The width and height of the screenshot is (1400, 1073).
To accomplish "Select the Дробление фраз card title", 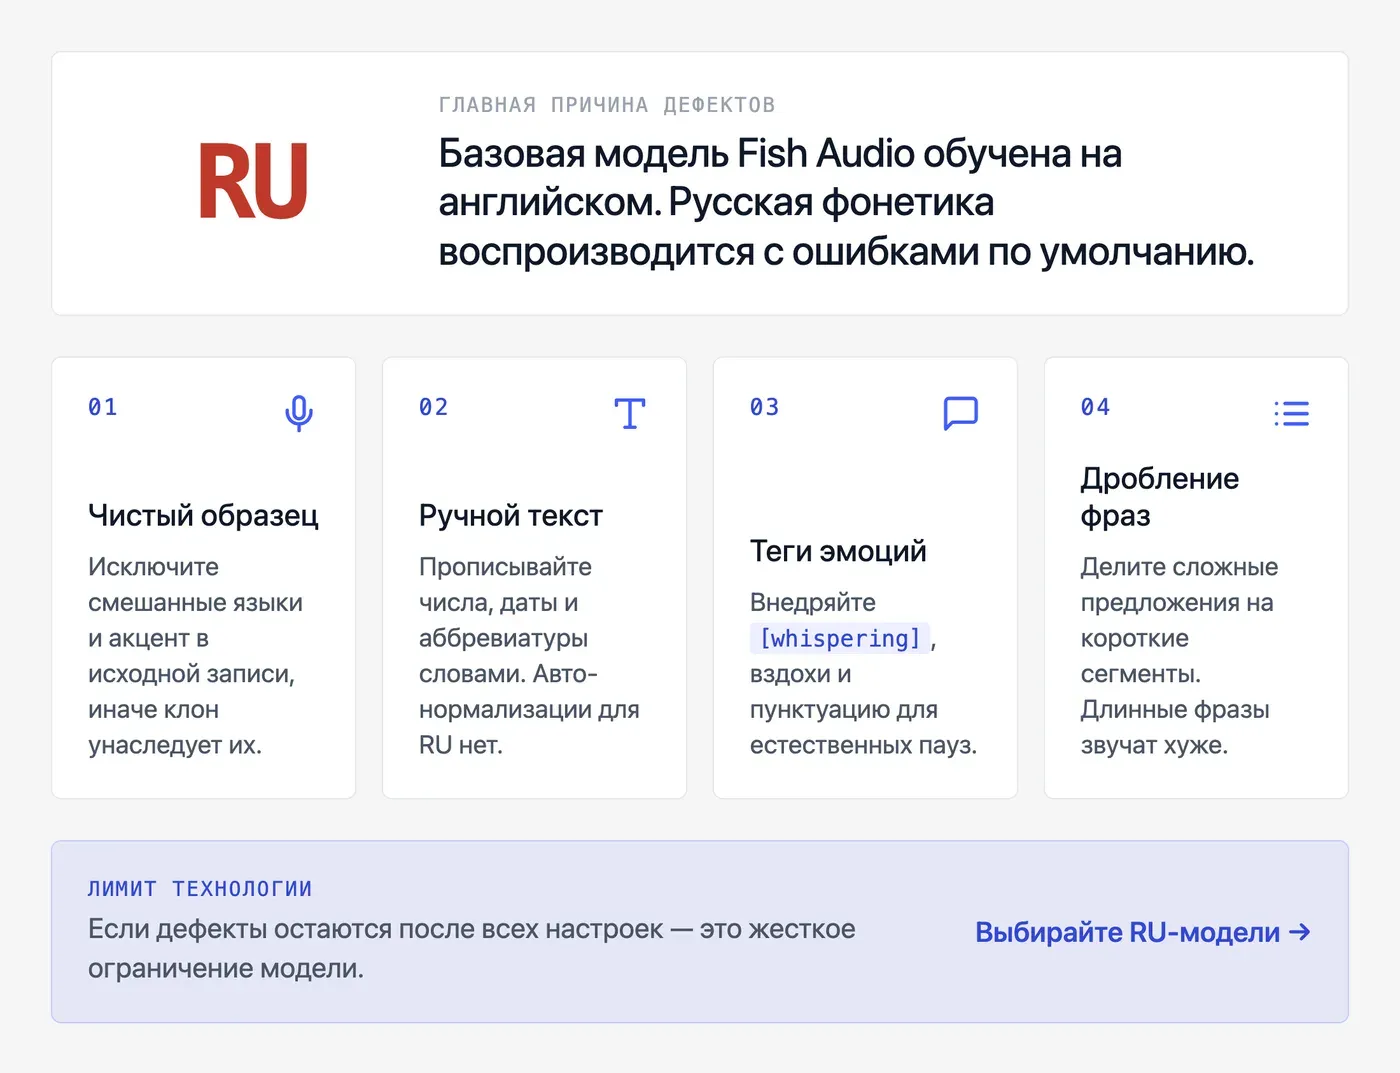I will click(x=1160, y=497).
